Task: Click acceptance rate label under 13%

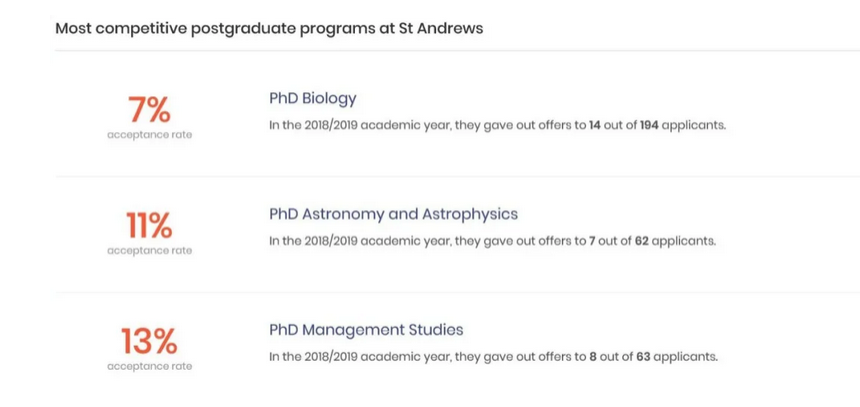Action: [x=150, y=366]
